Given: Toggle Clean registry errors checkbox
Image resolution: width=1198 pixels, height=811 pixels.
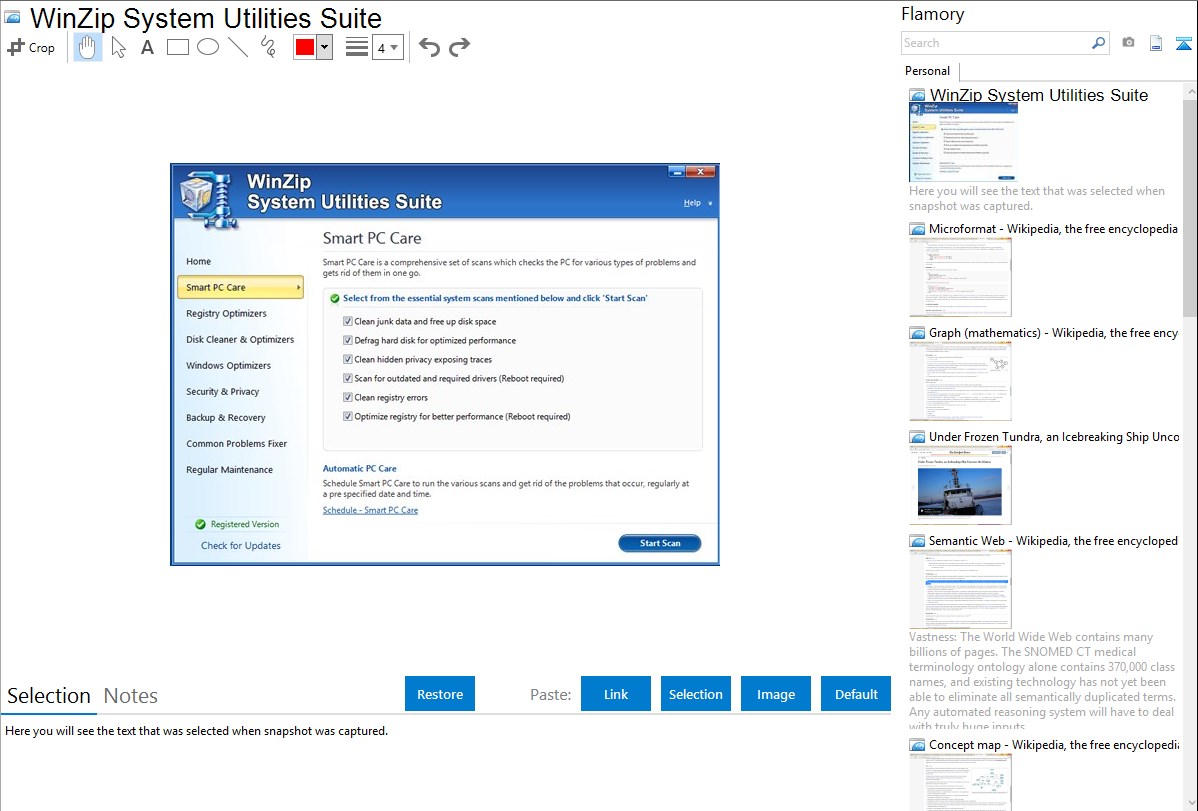Looking at the screenshot, I should 348,397.
